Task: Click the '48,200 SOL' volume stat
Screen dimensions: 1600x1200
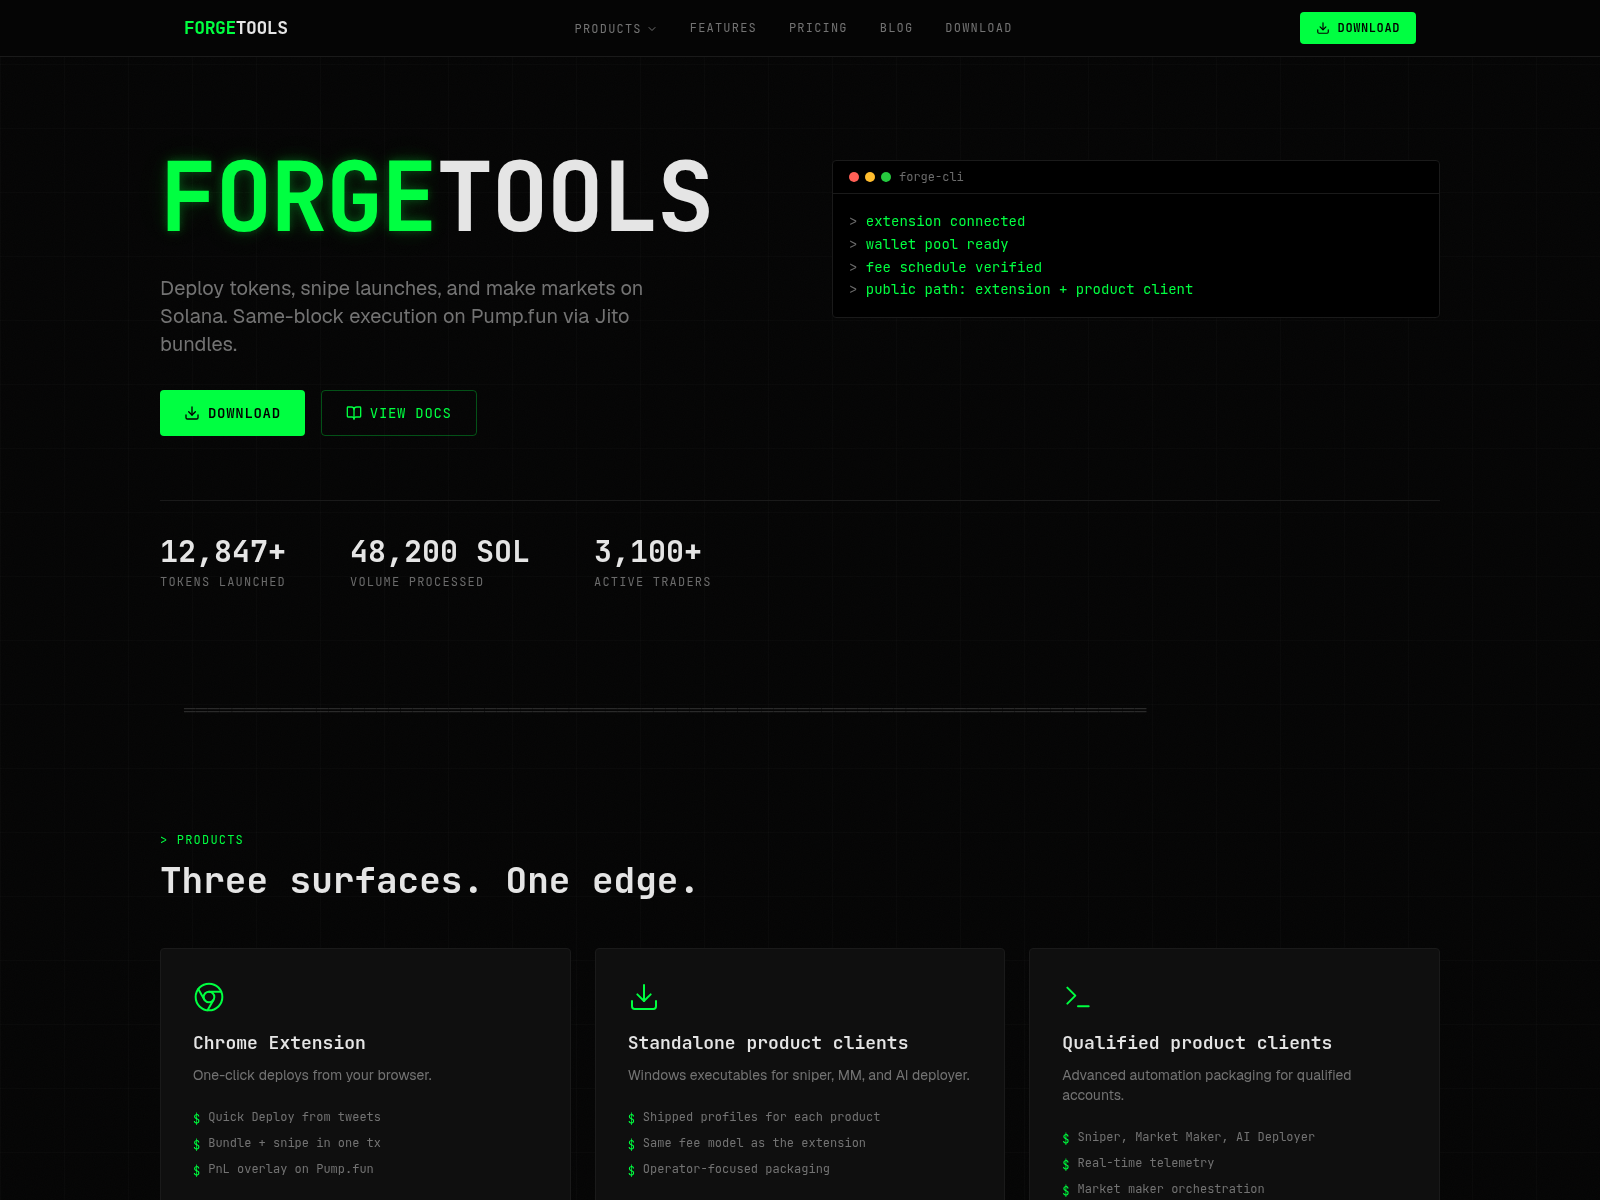Action: click(440, 552)
